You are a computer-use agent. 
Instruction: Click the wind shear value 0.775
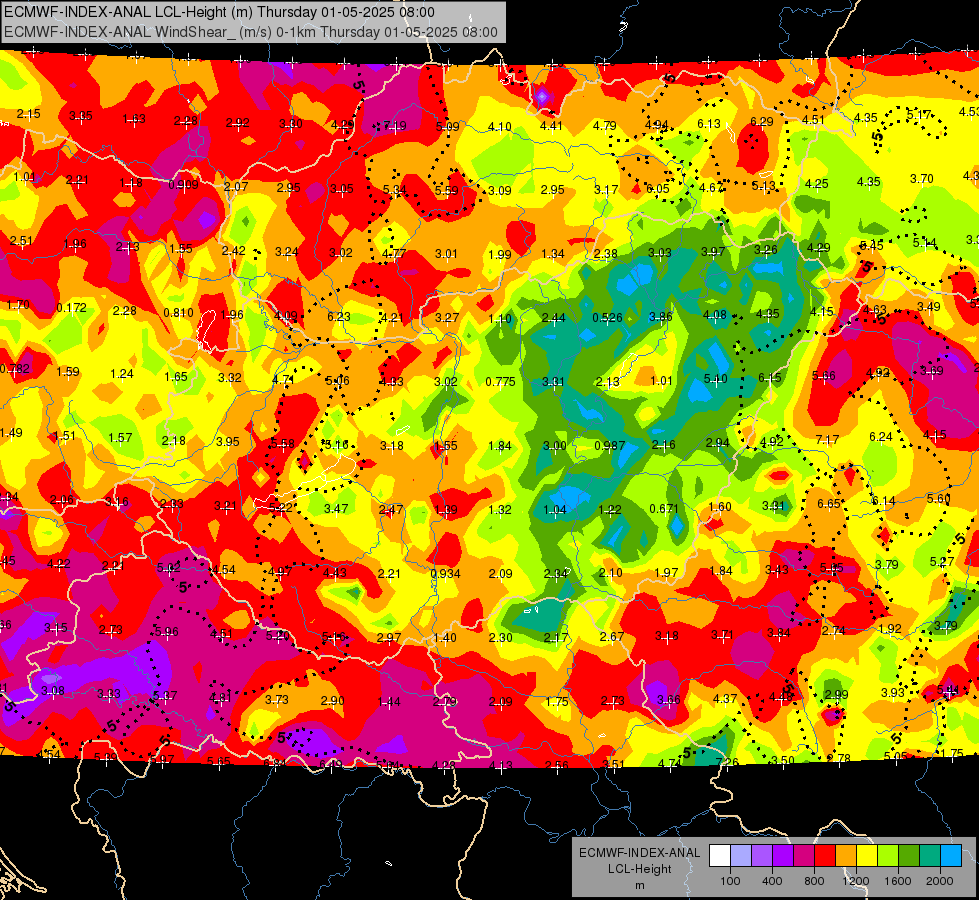click(x=500, y=381)
